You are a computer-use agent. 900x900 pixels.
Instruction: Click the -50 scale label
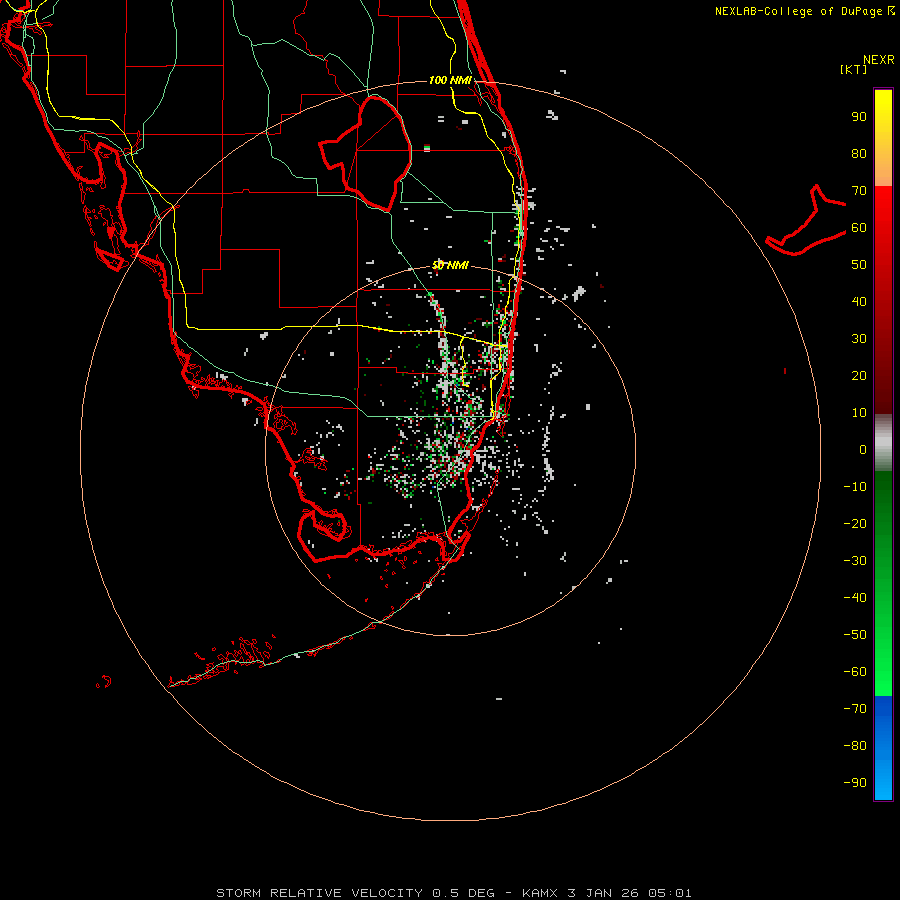click(855, 634)
